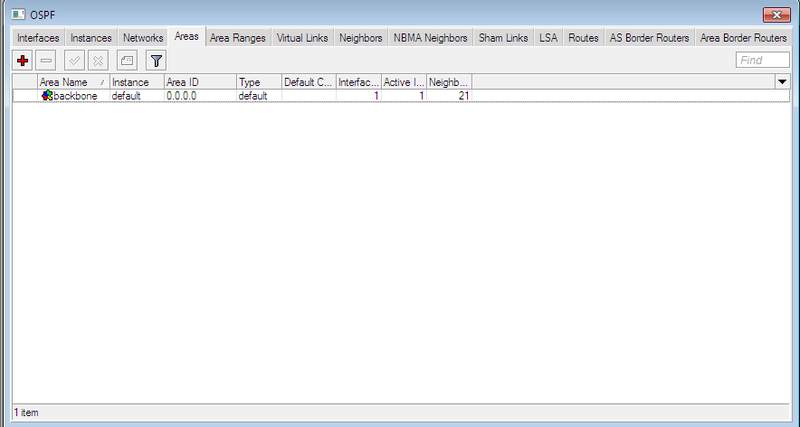The image size is (800, 427).
Task: Open the columns dropdown arrow
Action: coord(782,82)
